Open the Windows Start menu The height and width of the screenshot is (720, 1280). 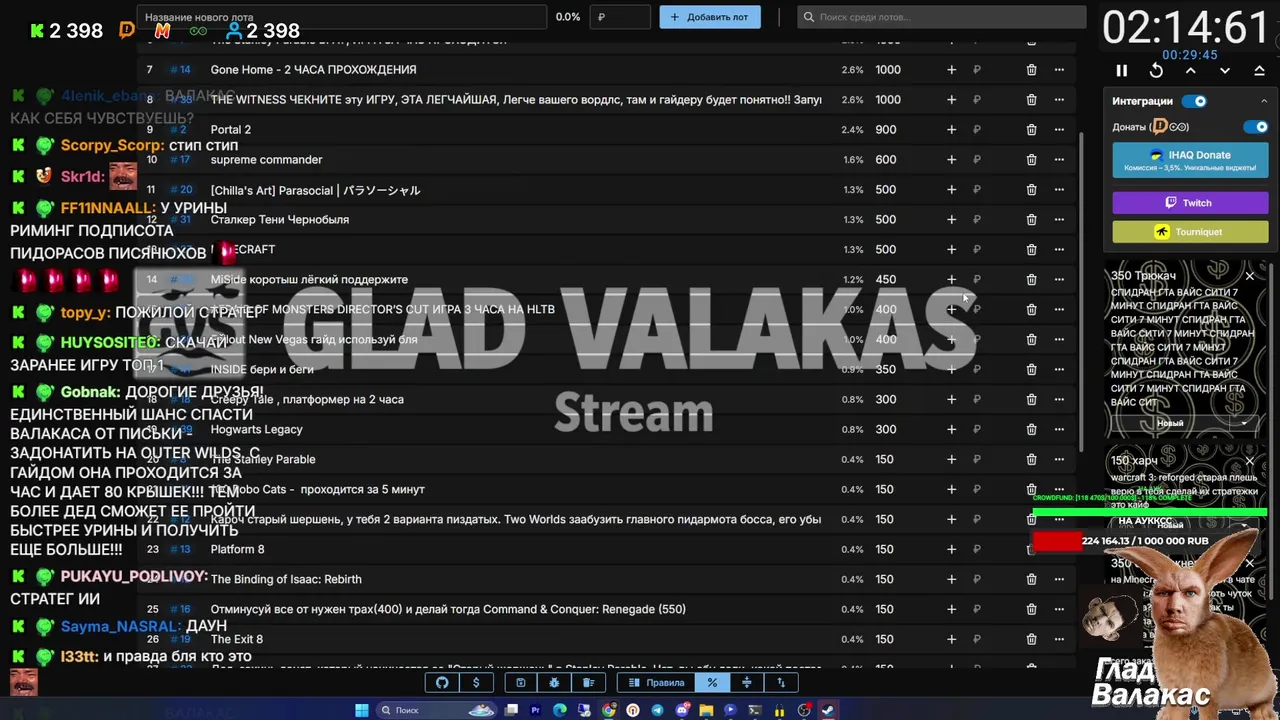click(361, 710)
